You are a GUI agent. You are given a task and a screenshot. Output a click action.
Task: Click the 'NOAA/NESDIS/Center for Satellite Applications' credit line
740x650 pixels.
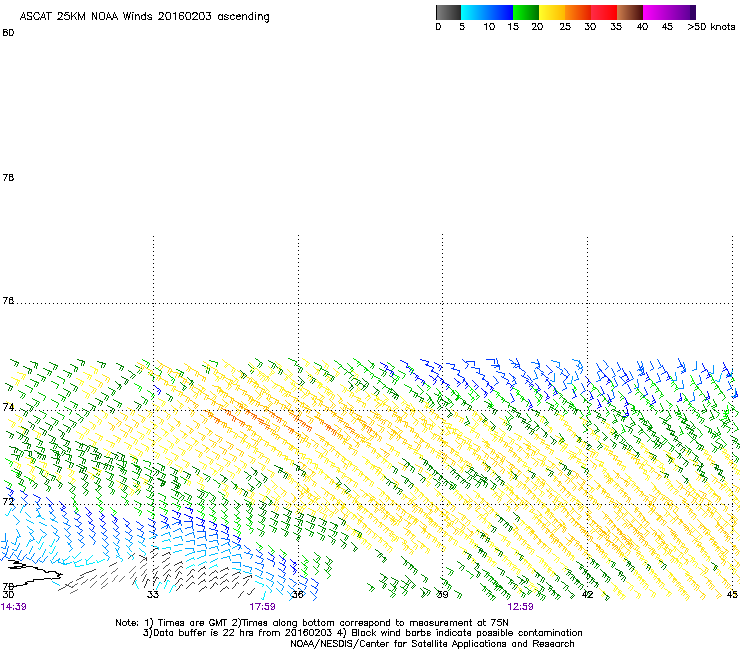pos(432,643)
